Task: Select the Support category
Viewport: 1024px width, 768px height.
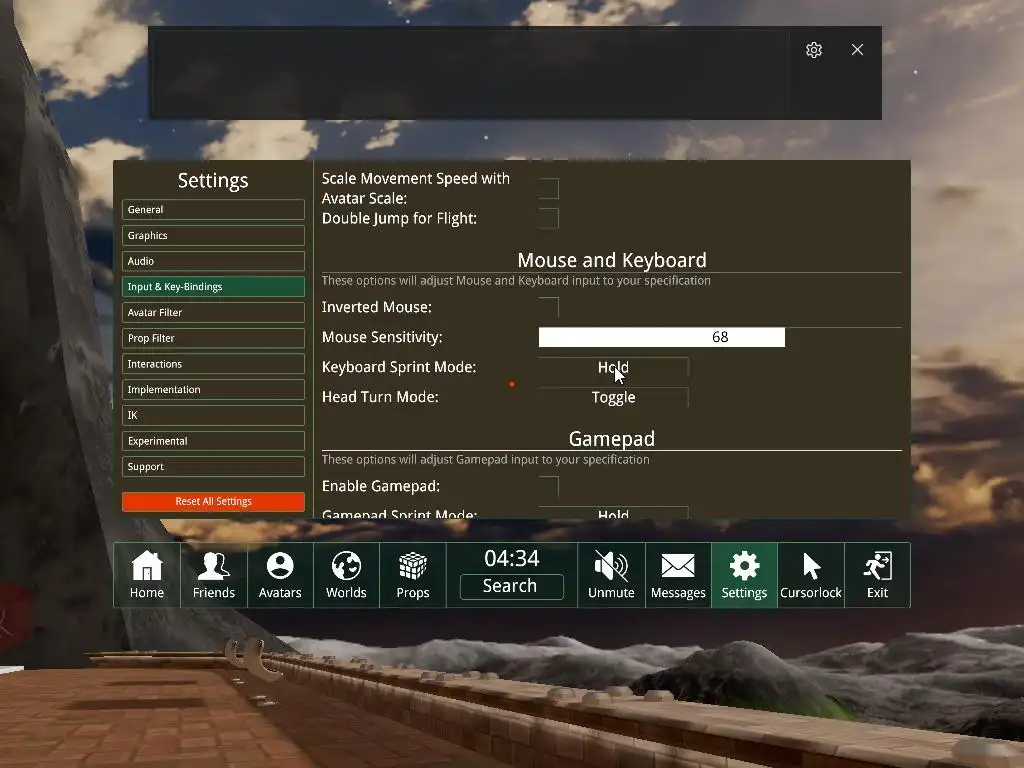Action: click(x=214, y=466)
